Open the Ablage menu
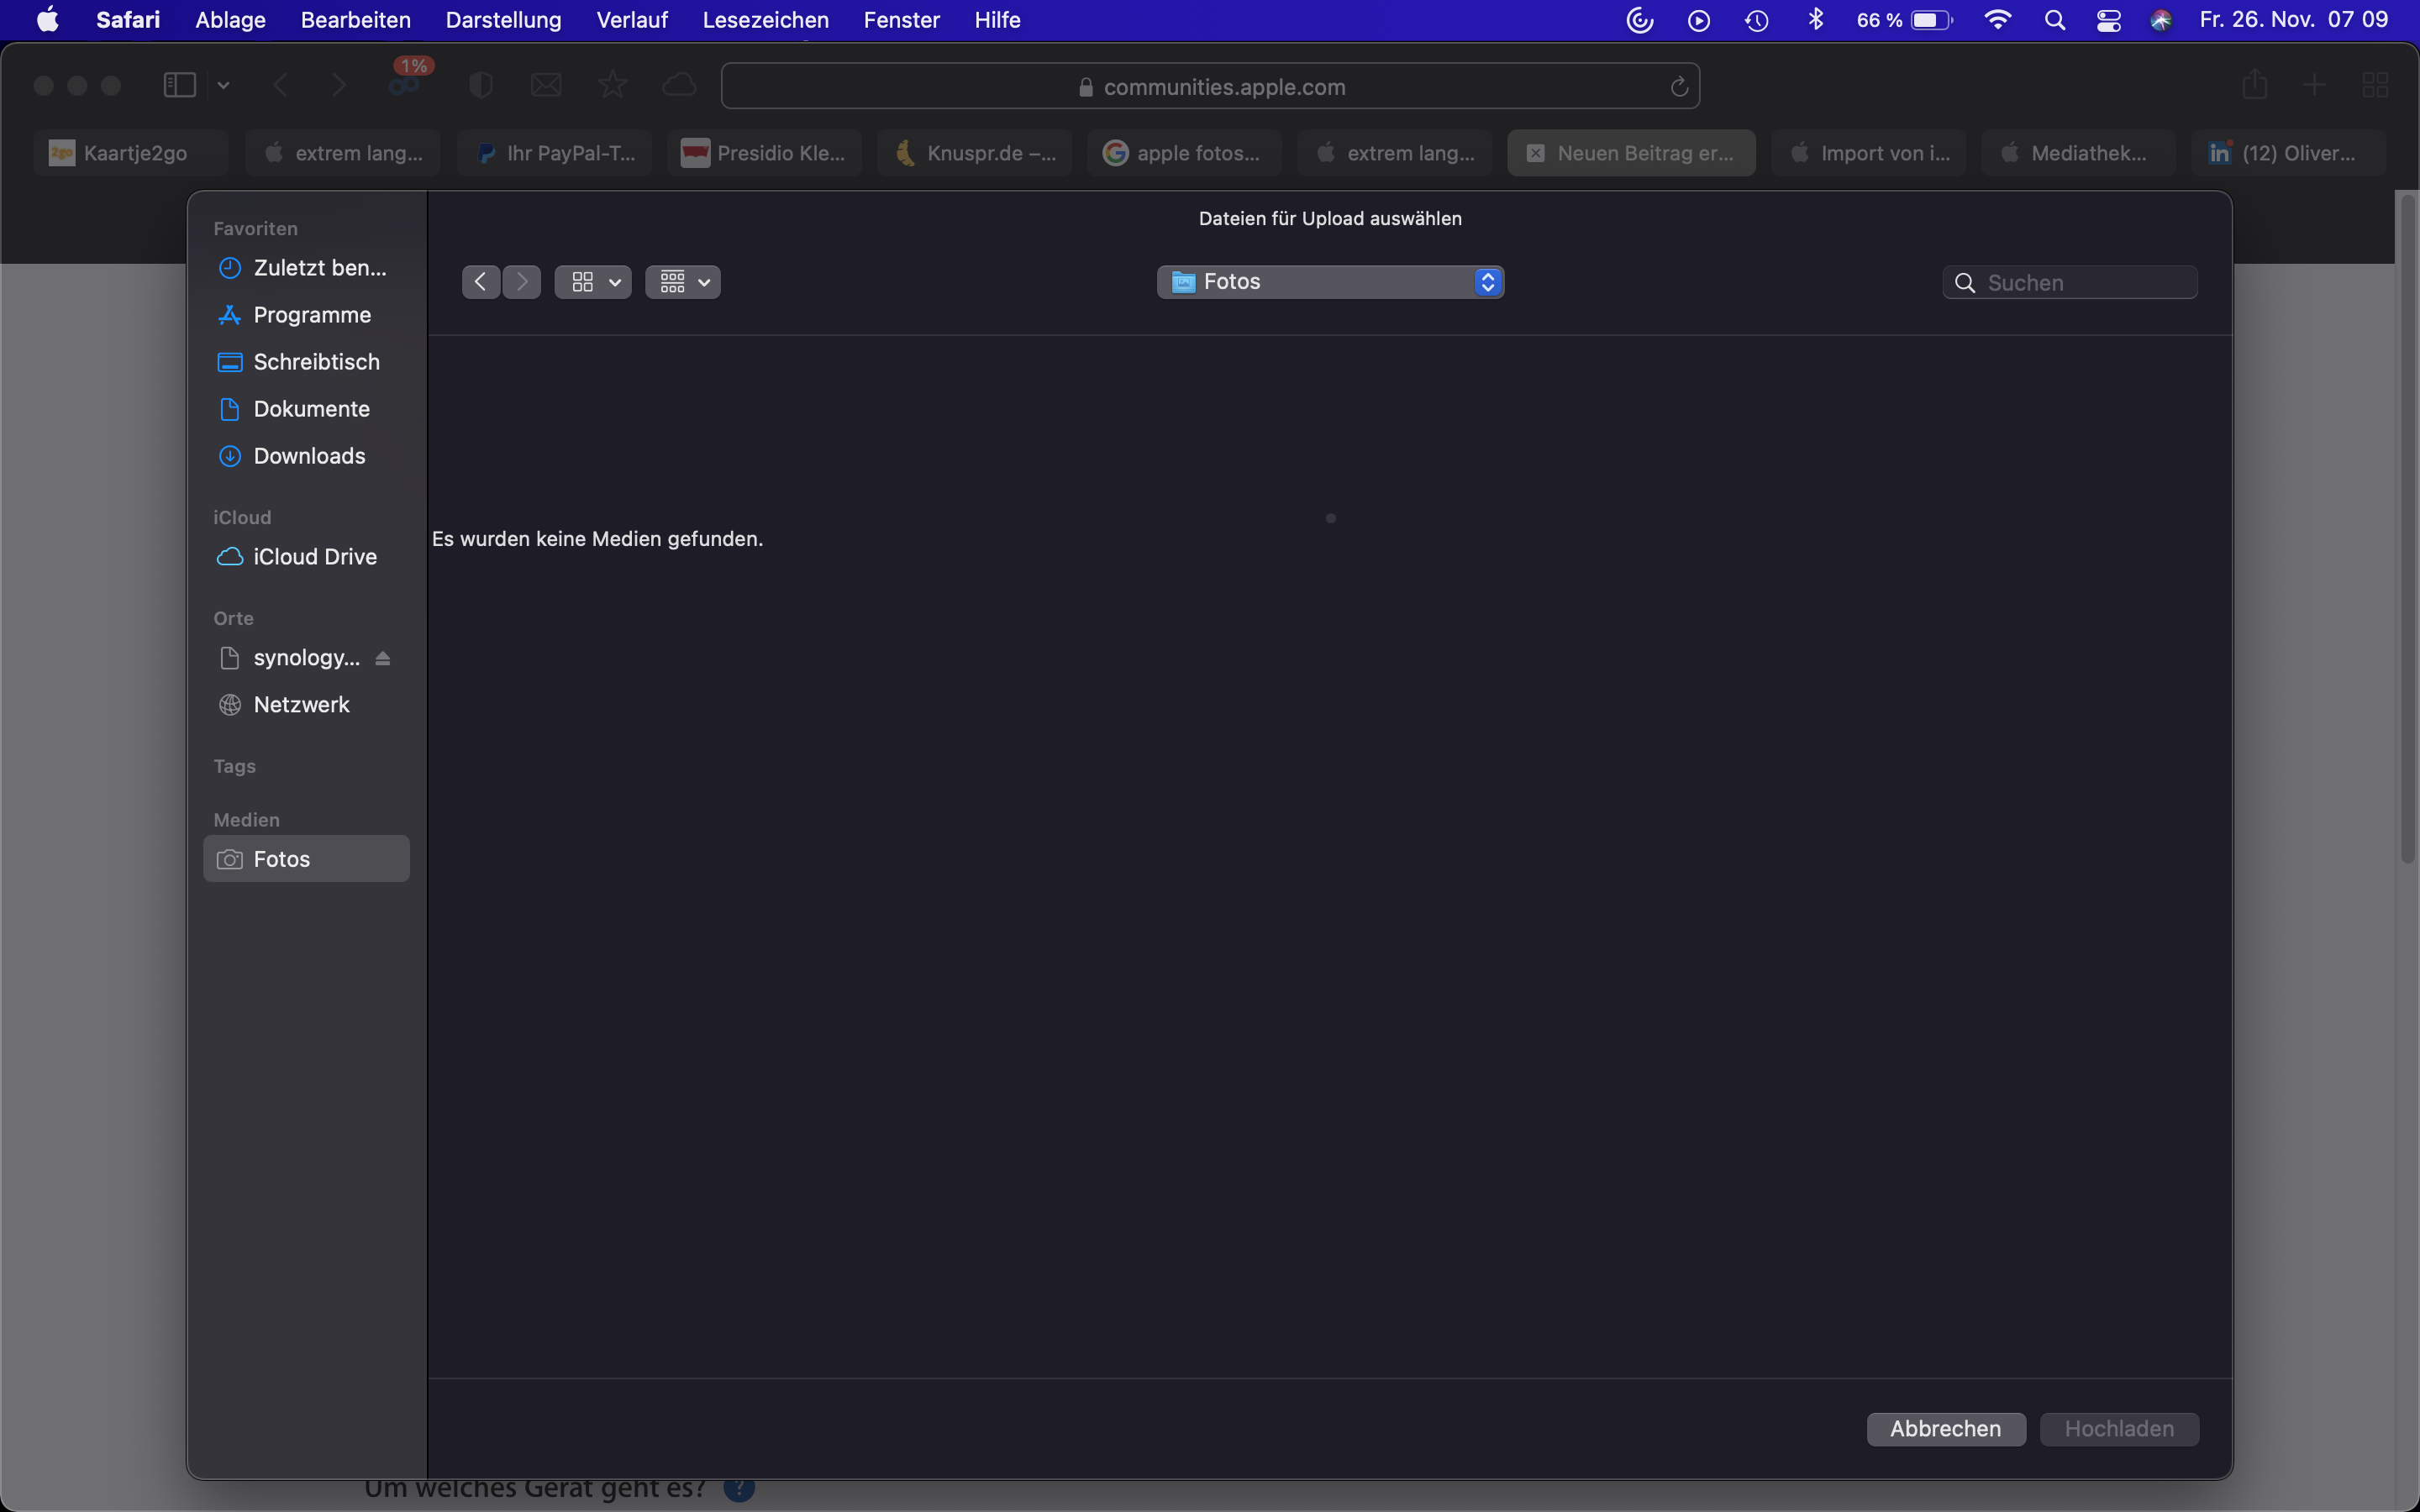The height and width of the screenshot is (1512, 2420). [x=230, y=20]
